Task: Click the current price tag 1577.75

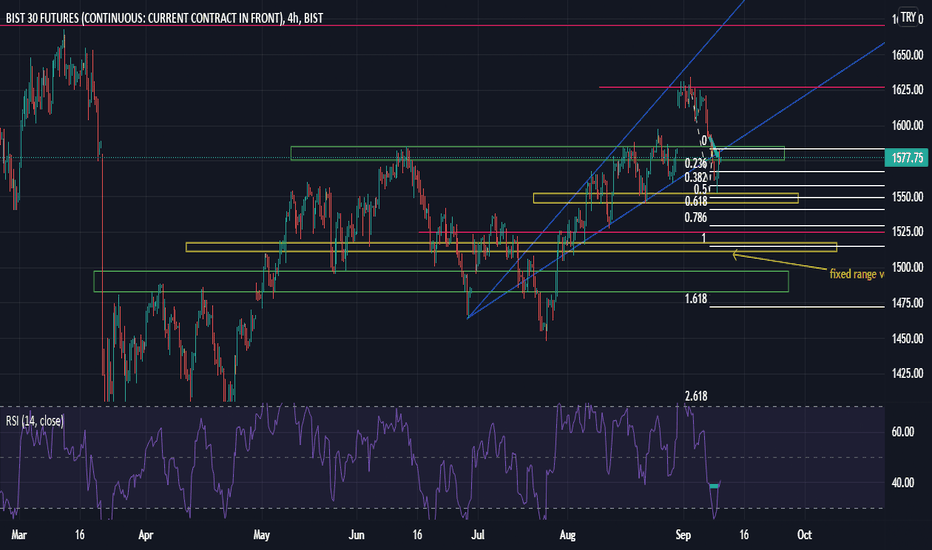Action: click(x=908, y=158)
